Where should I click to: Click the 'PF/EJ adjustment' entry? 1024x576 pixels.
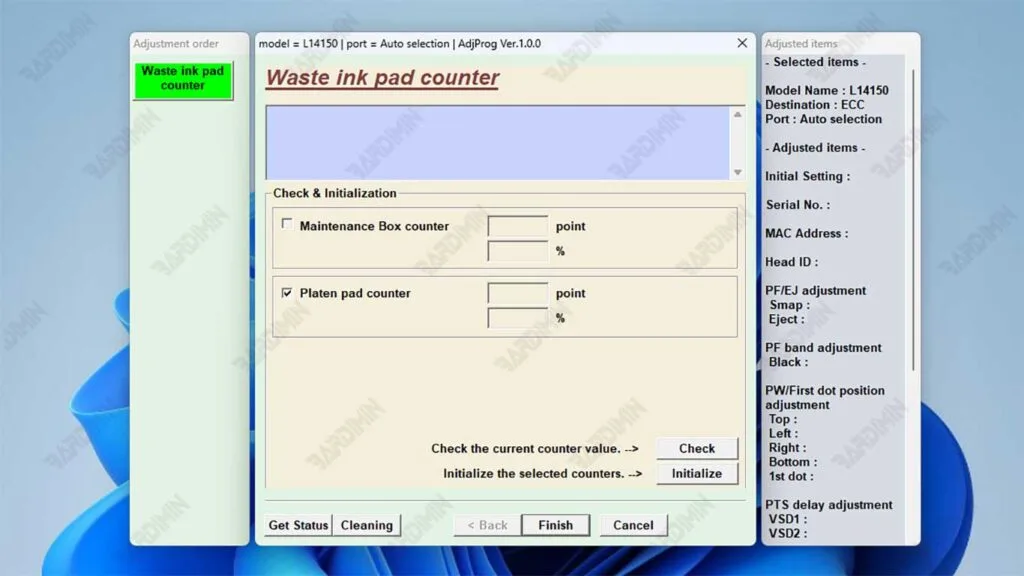(816, 291)
